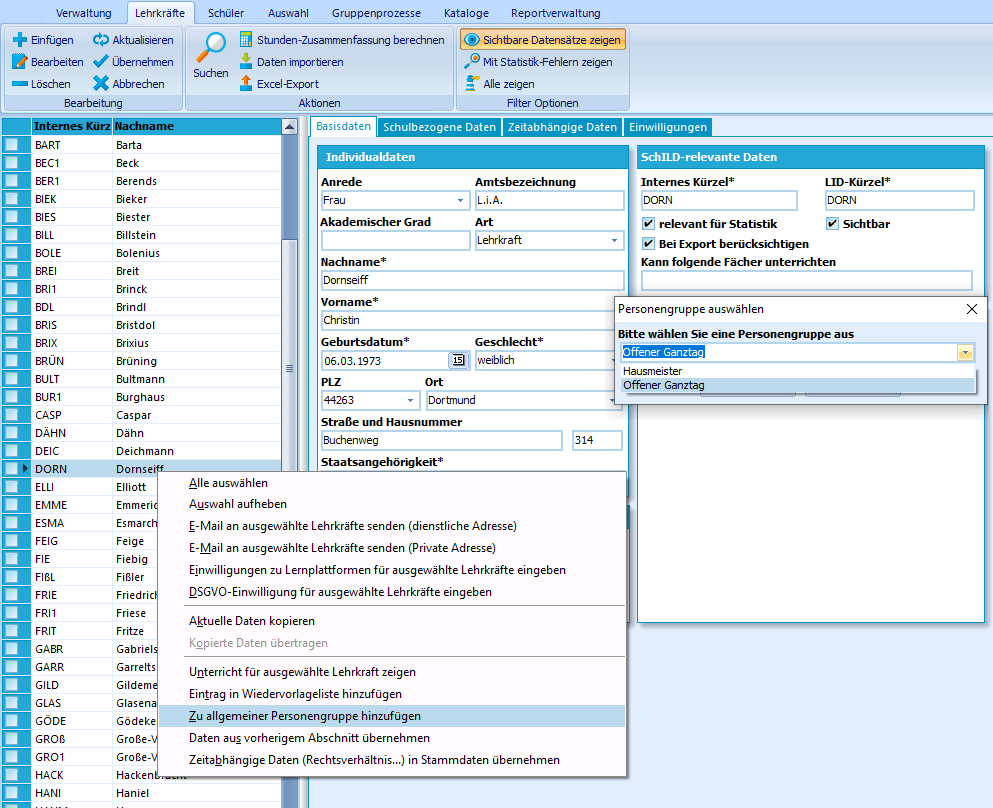Open the Art Lehrkraft dropdown
The height and width of the screenshot is (808, 993).
tap(614, 241)
